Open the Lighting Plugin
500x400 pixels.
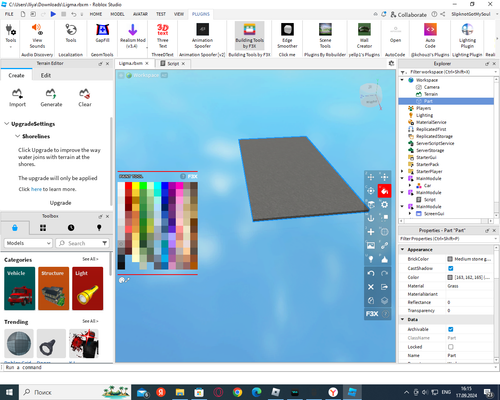coord(467,36)
